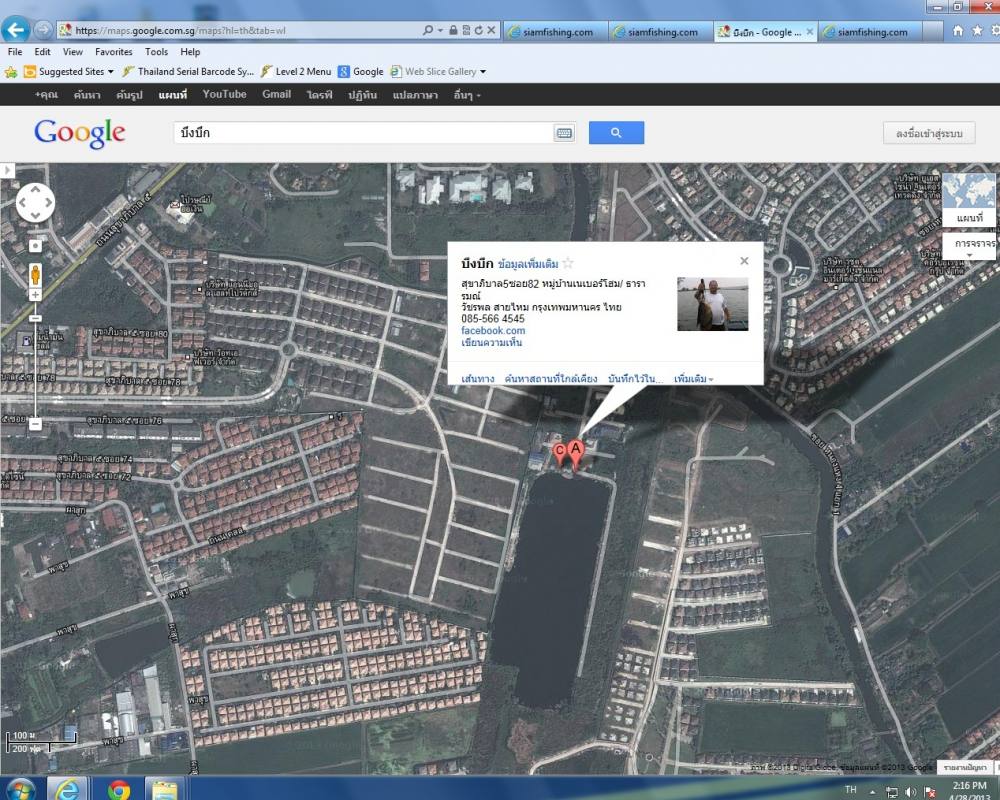Expand the left side panel arrow
Viewport: 1000px width, 800px height.
tap(7, 170)
